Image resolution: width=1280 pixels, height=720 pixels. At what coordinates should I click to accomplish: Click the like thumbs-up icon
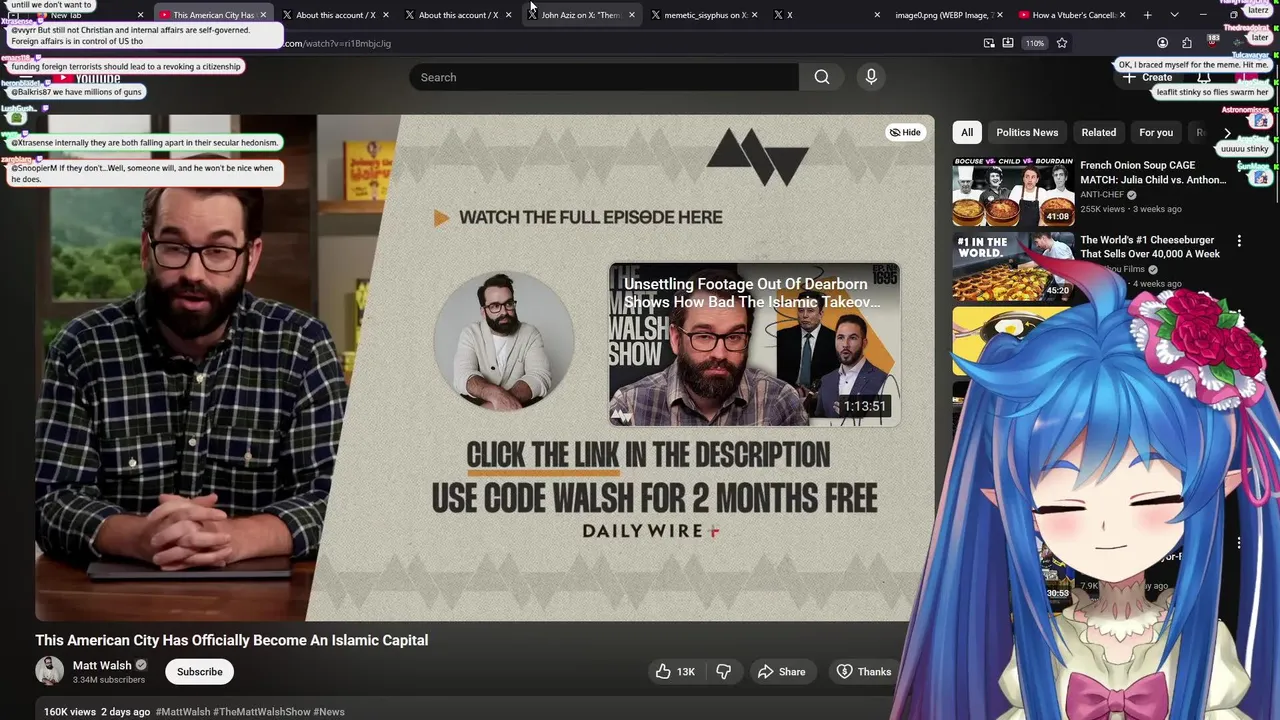[x=663, y=672]
